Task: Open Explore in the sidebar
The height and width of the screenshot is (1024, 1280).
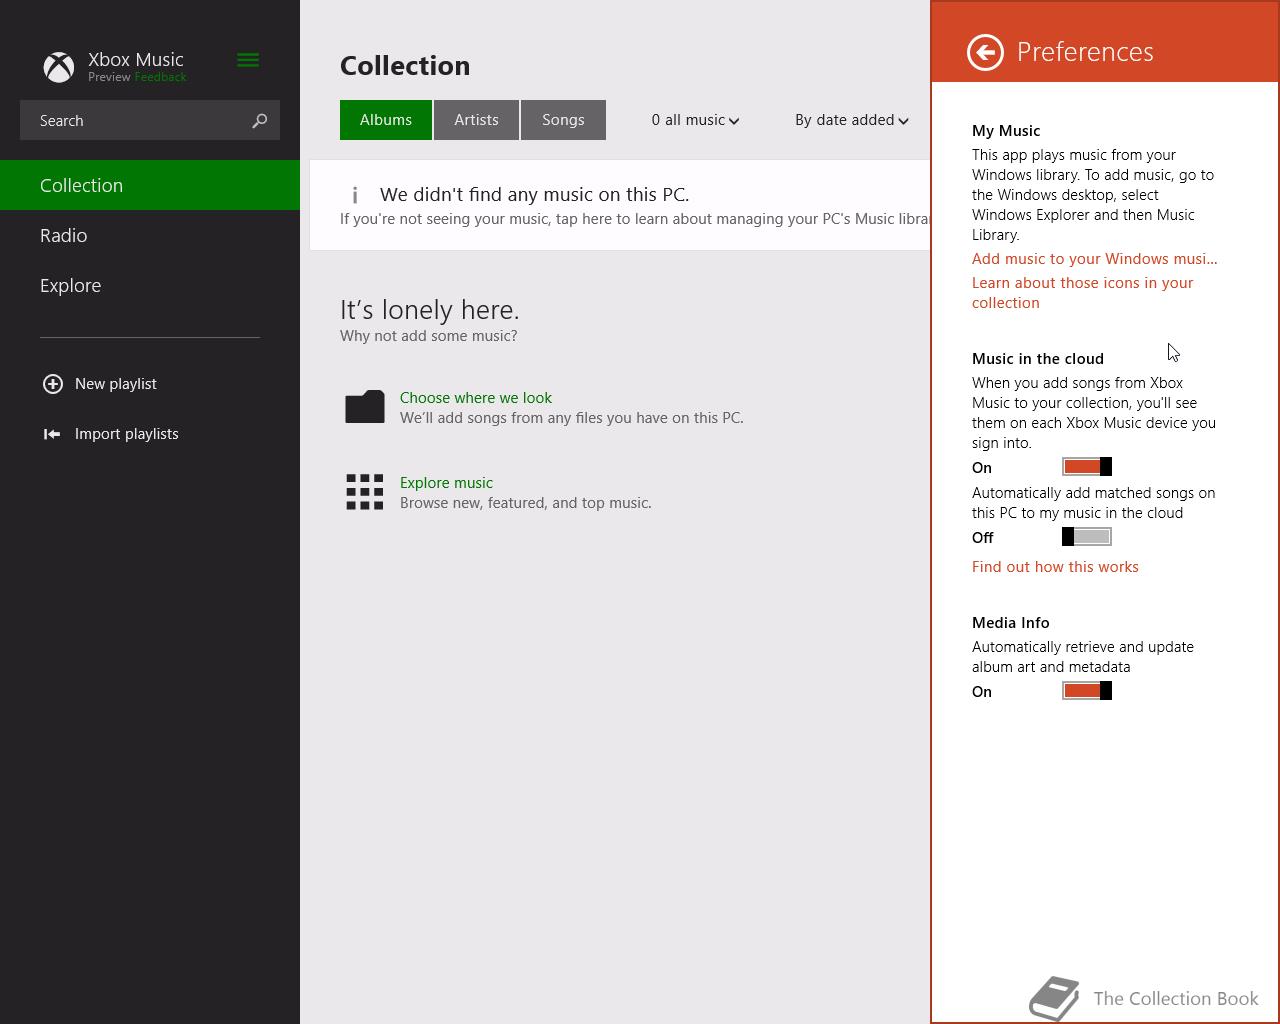Action: (150, 285)
